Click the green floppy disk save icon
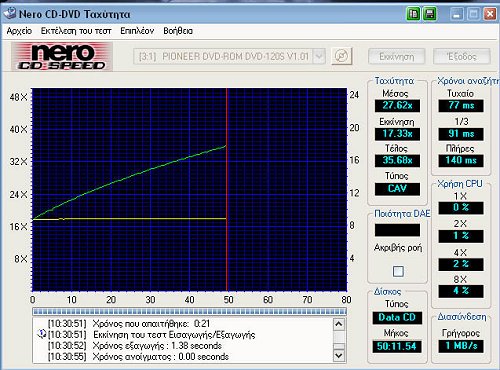Viewport: 500px width, 370px height. click(x=430, y=14)
